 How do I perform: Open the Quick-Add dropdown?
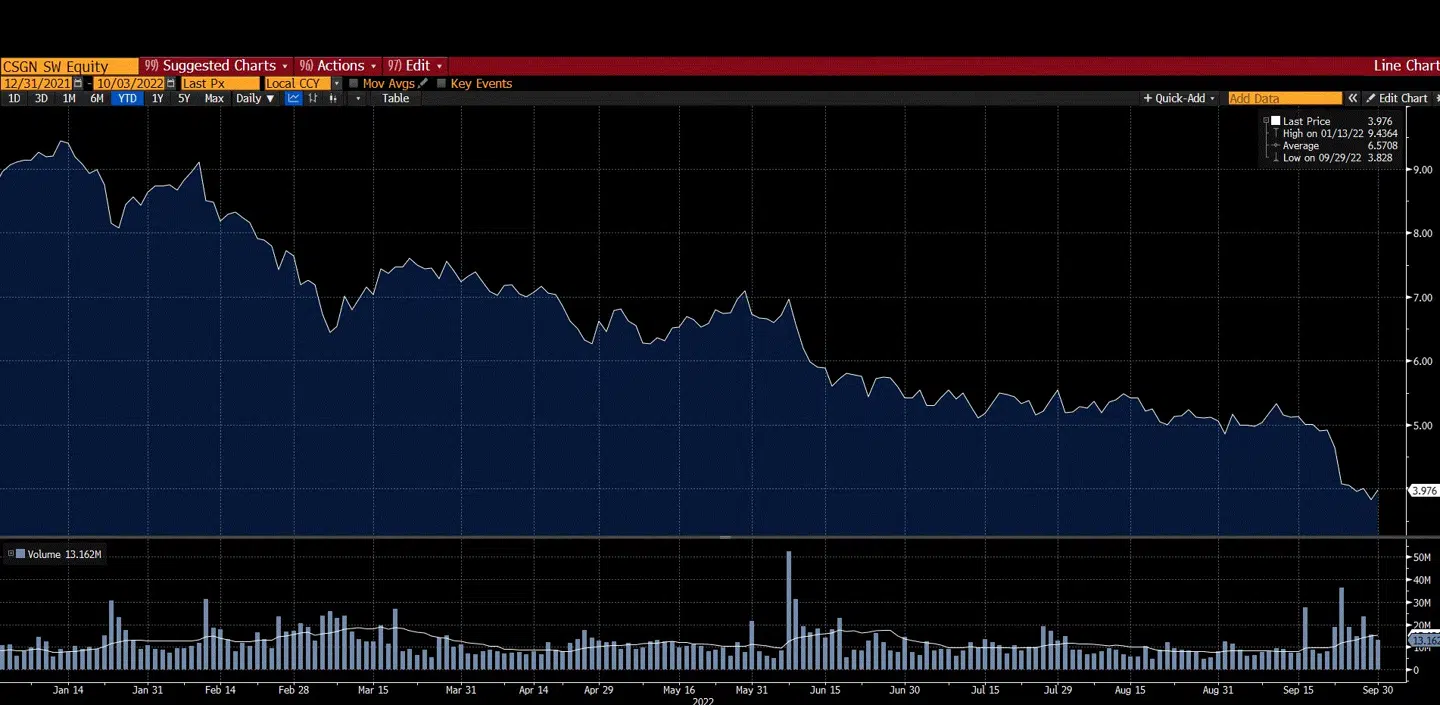(x=1179, y=98)
